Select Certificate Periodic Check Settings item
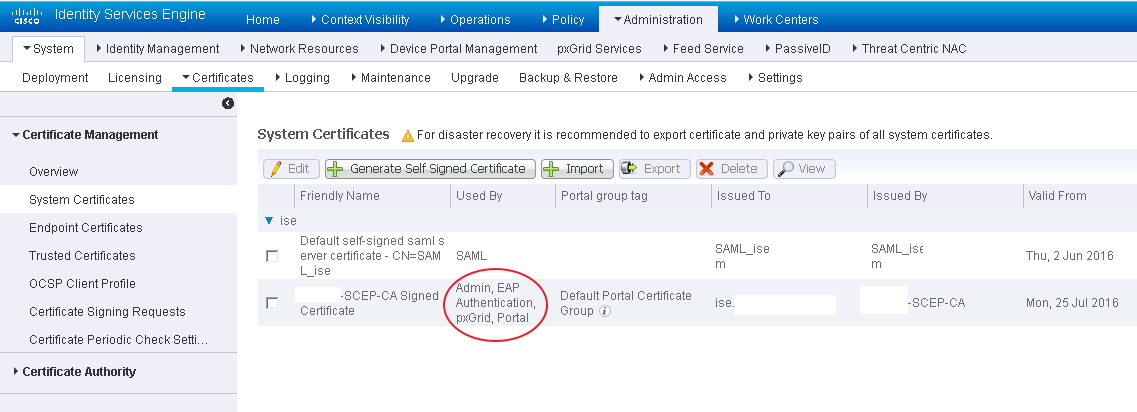 point(118,339)
